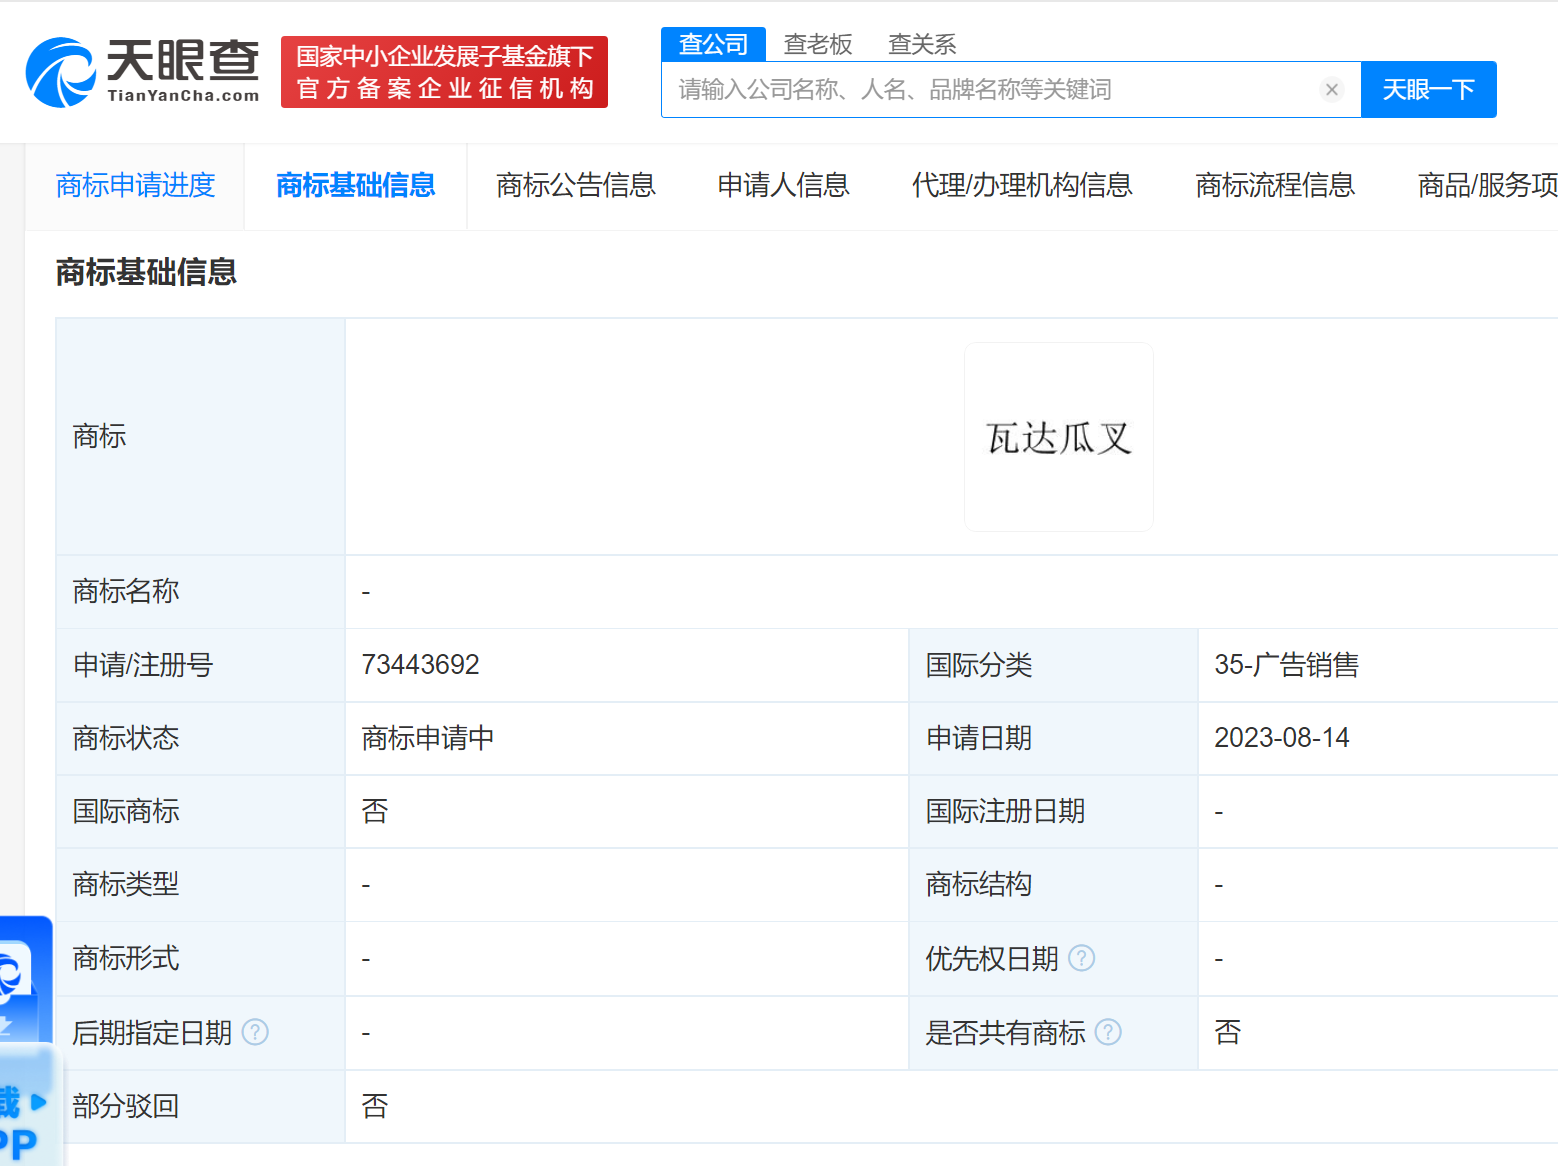1558x1166 pixels.
Task: Select the 否 value beside 国际商标
Action: tap(375, 811)
